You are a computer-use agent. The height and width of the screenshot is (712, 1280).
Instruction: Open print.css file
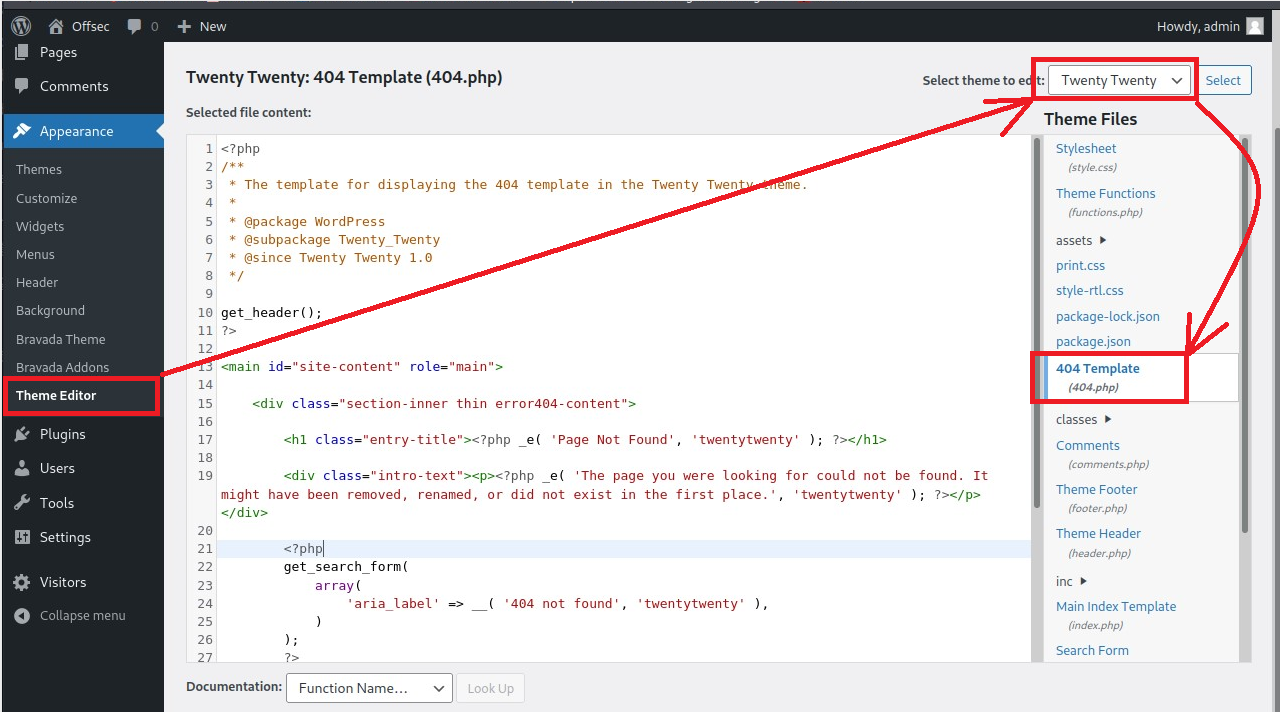(x=1080, y=266)
